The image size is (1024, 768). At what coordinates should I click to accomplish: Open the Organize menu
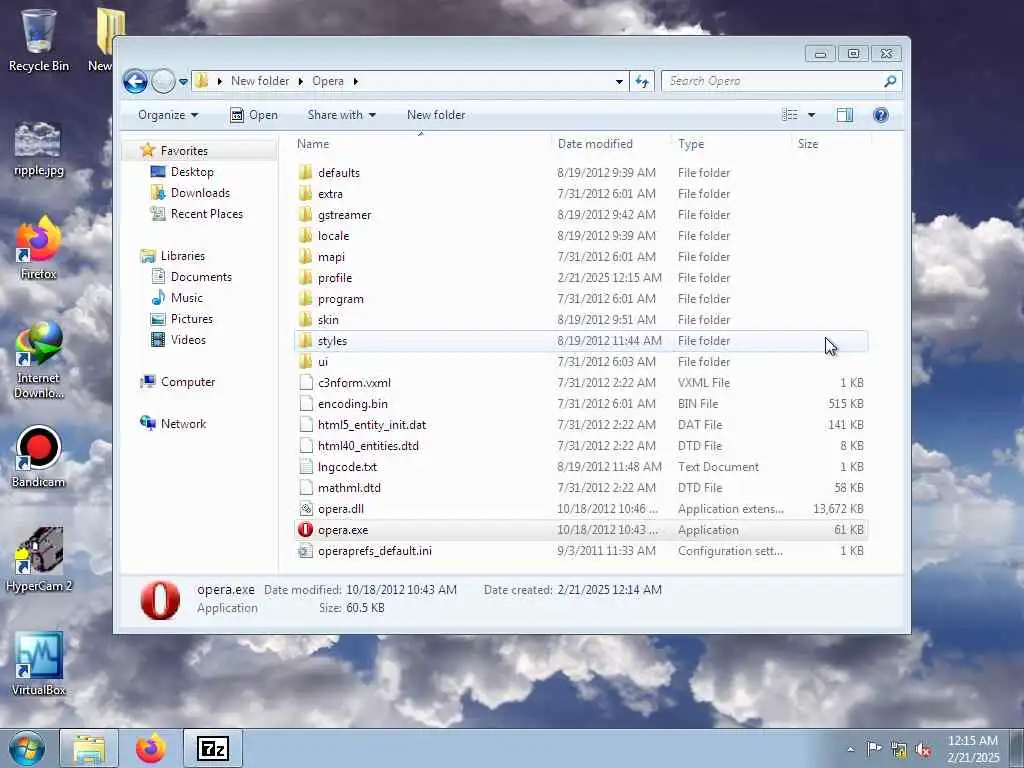[x=168, y=115]
